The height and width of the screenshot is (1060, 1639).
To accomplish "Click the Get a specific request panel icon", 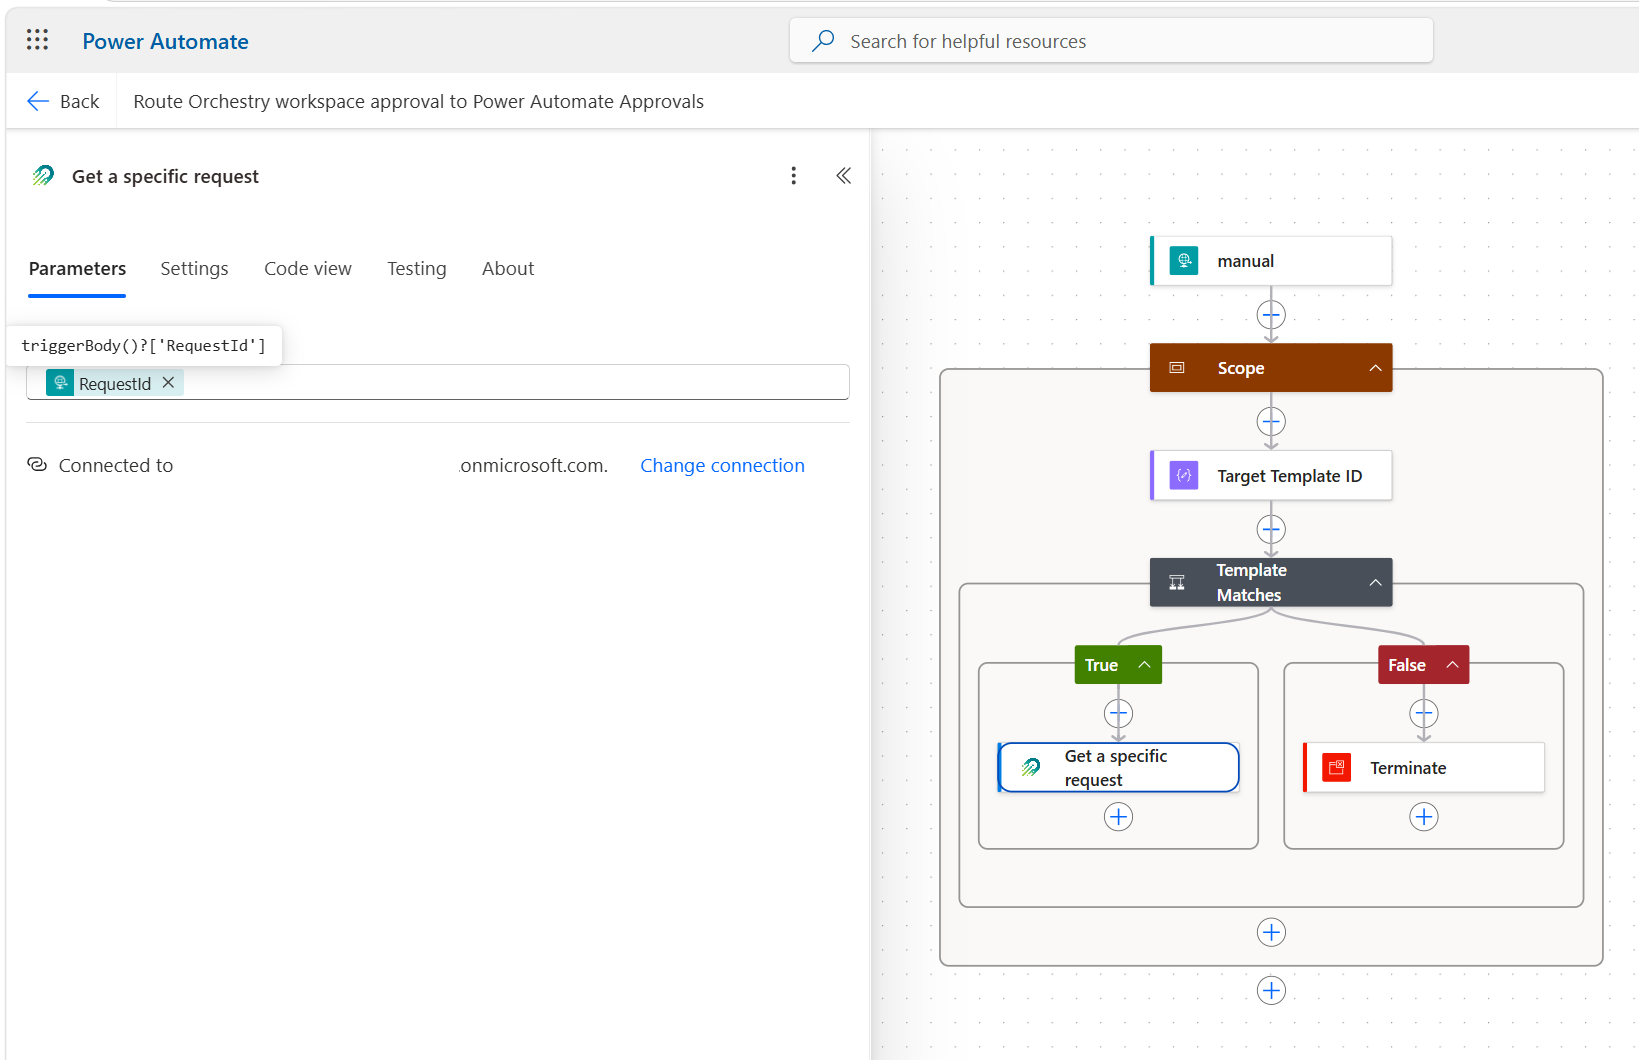I will coord(43,176).
